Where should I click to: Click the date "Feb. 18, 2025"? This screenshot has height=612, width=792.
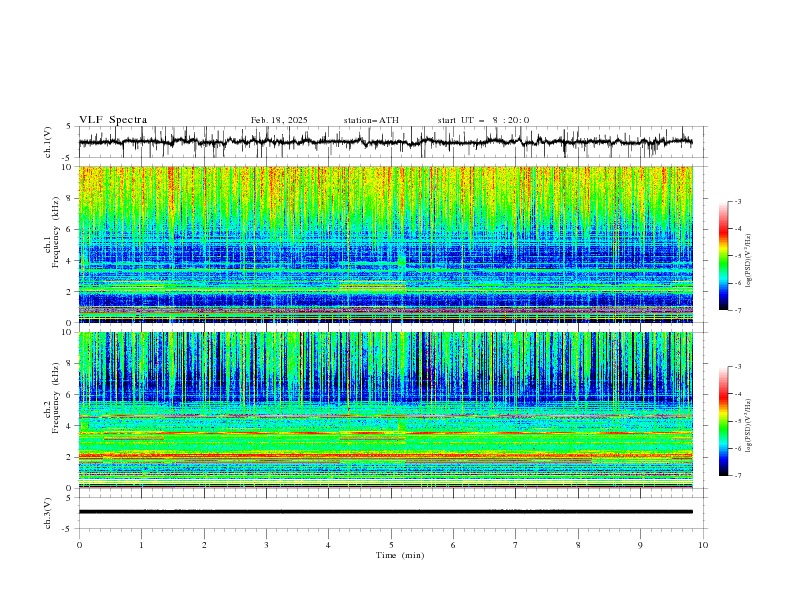[x=279, y=120]
